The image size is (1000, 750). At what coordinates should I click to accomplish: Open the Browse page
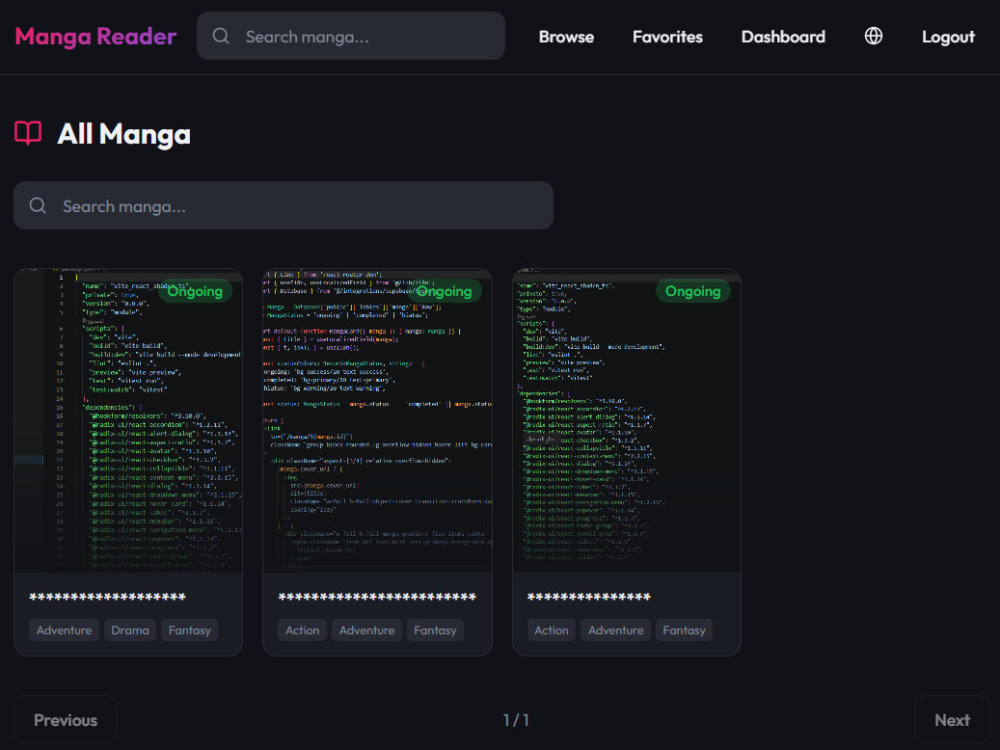pyautogui.click(x=566, y=37)
